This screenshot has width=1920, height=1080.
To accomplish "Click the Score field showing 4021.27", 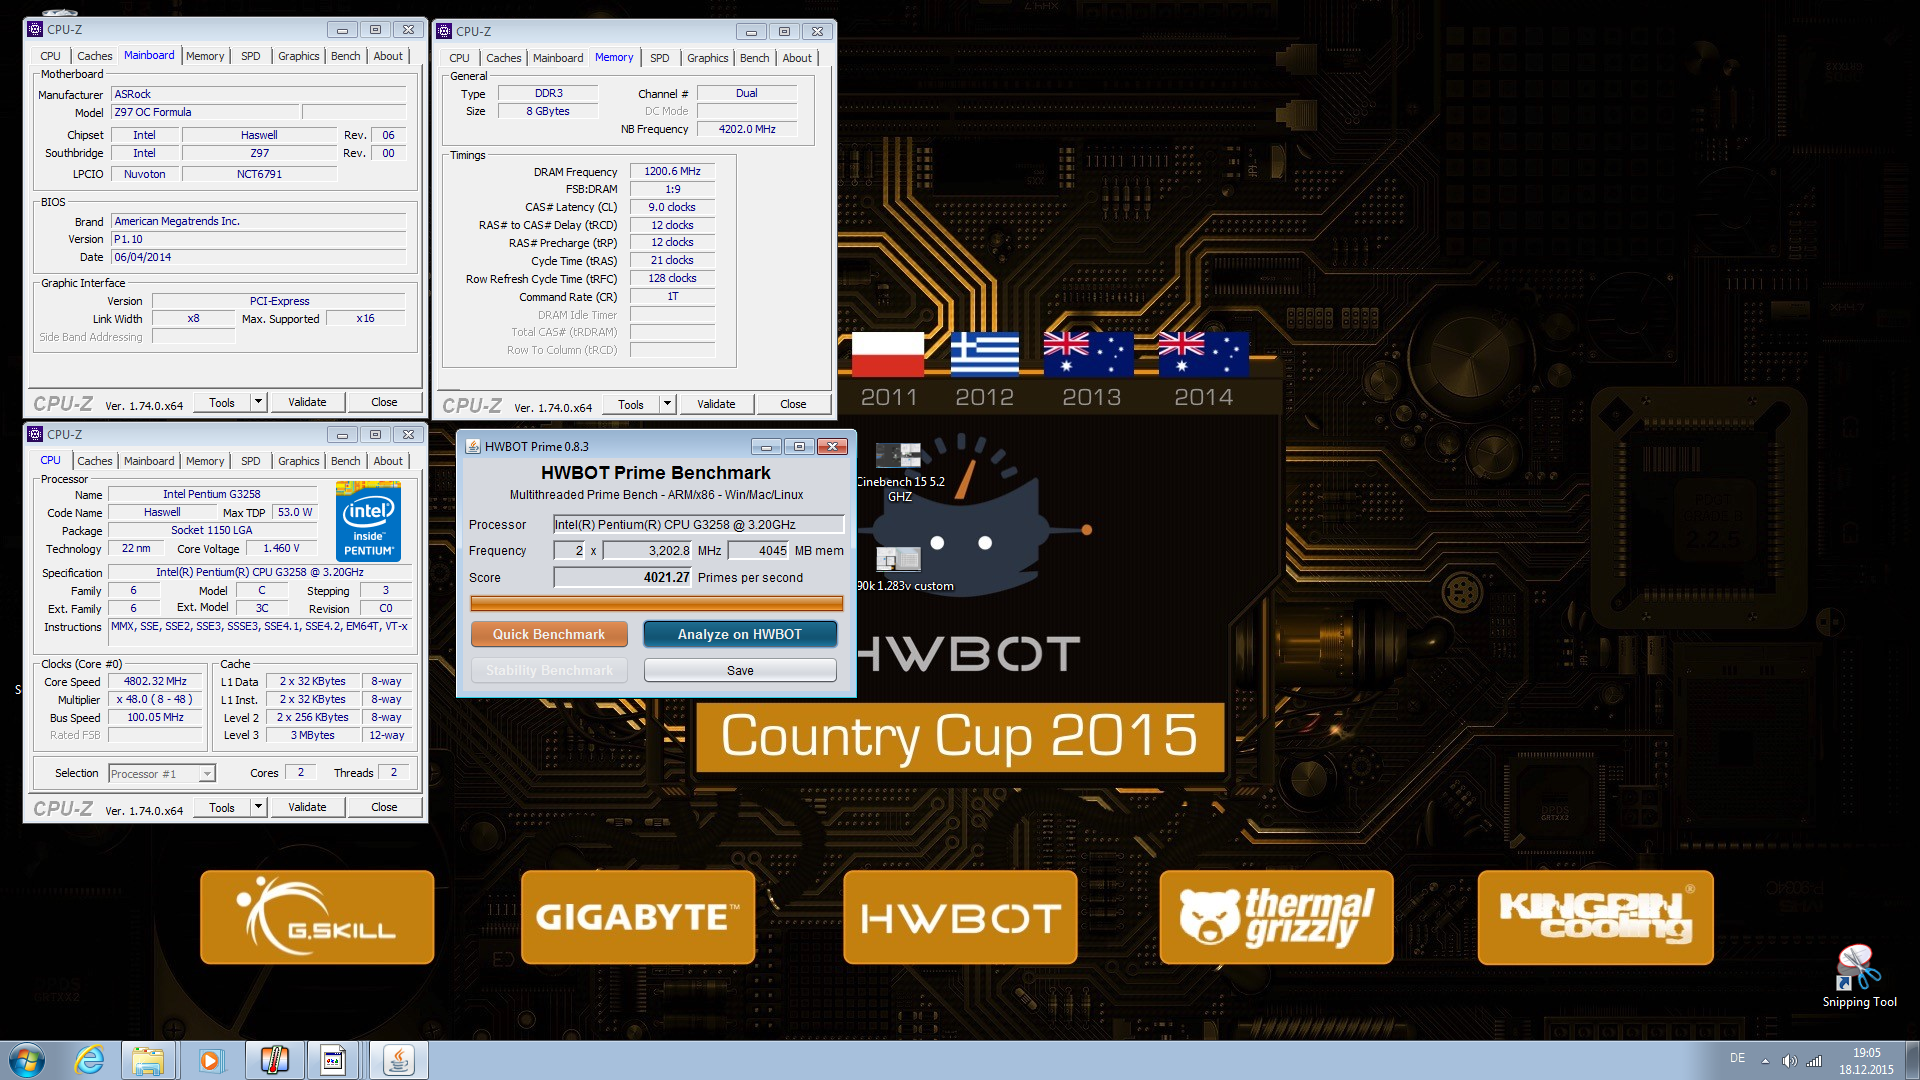I will (x=623, y=577).
